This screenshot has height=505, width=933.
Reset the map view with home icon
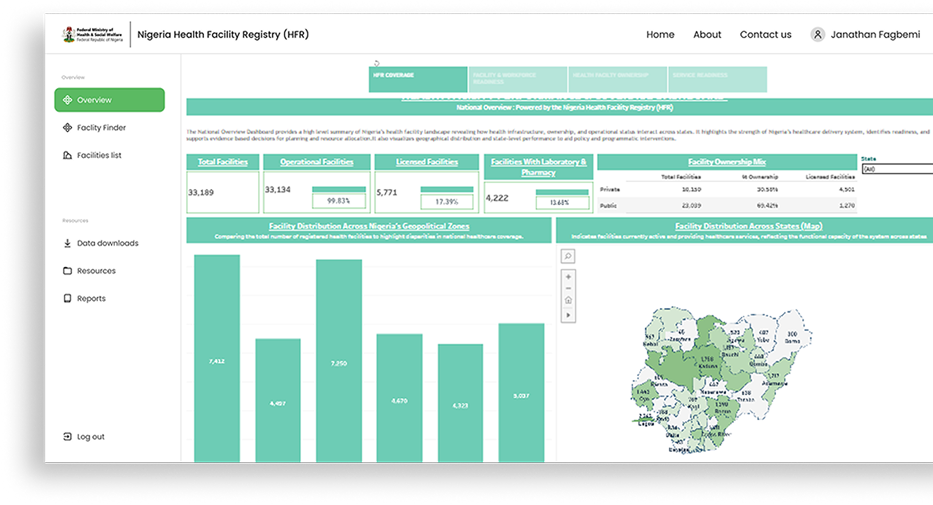coord(568,300)
